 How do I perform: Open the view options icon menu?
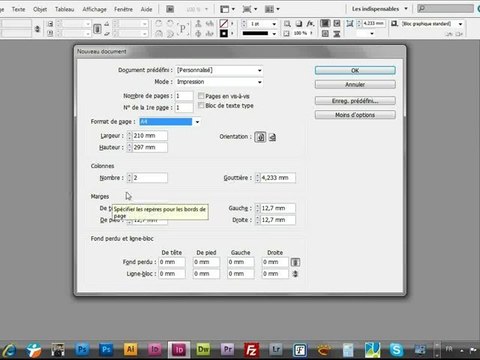click(227, 9)
